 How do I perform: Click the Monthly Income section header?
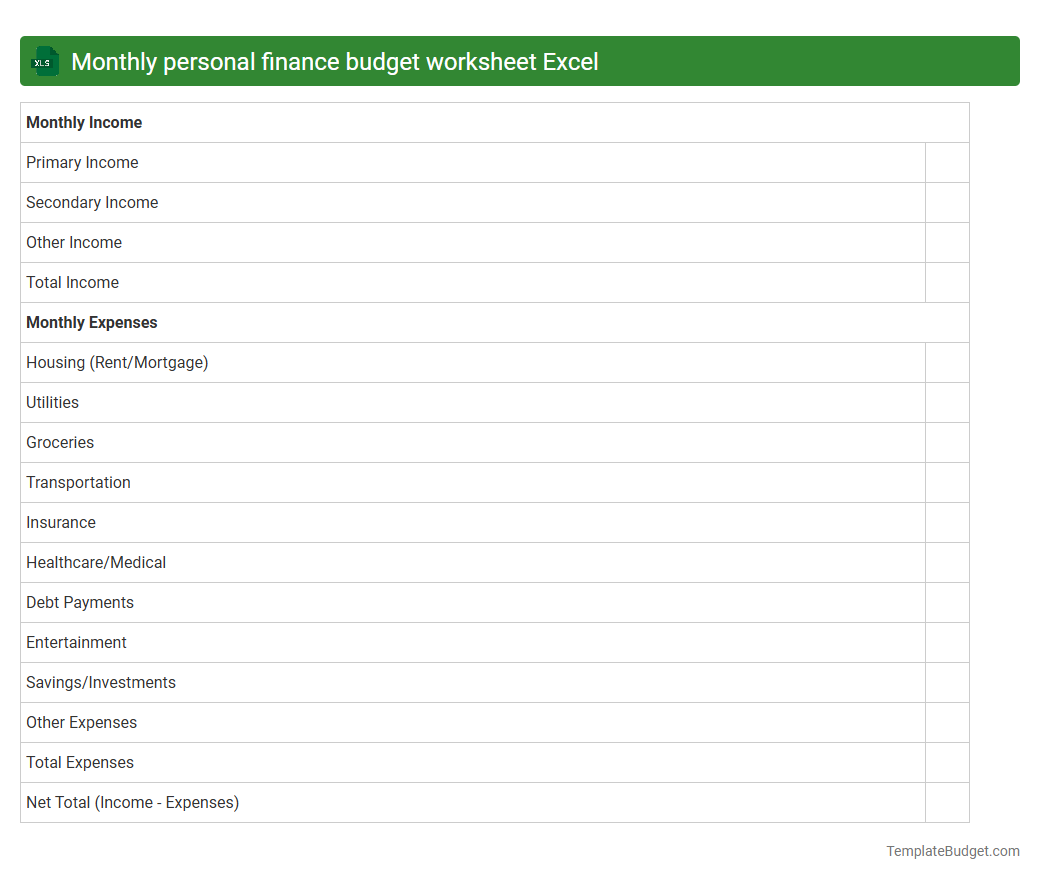pyautogui.click(x=84, y=122)
